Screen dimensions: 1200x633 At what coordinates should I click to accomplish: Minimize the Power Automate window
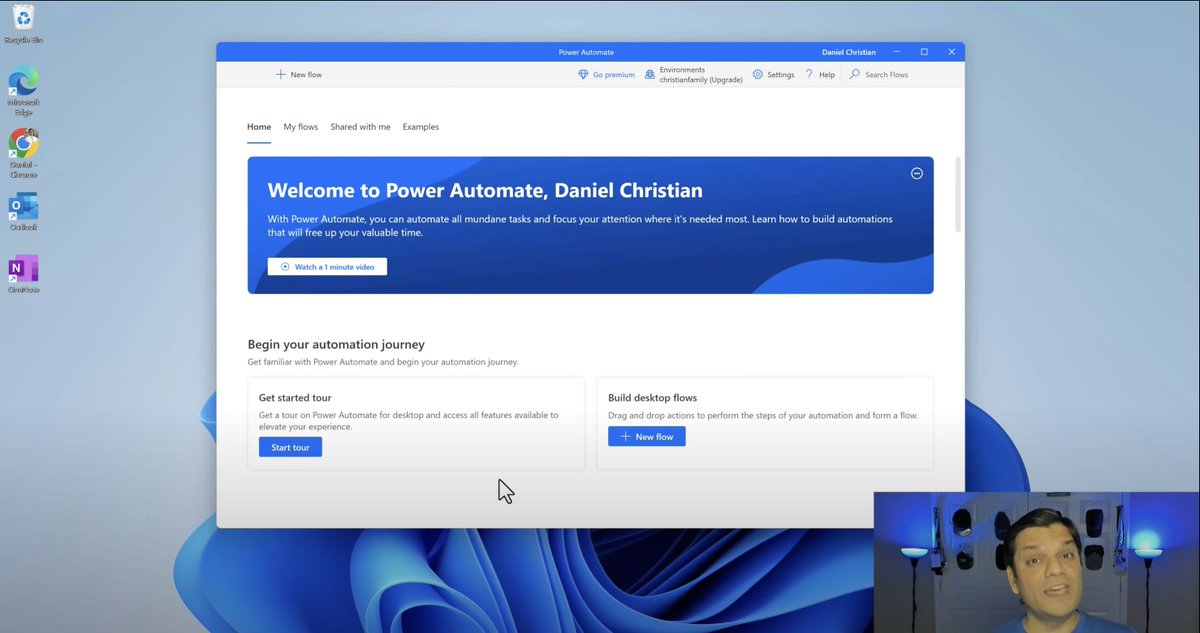click(897, 52)
